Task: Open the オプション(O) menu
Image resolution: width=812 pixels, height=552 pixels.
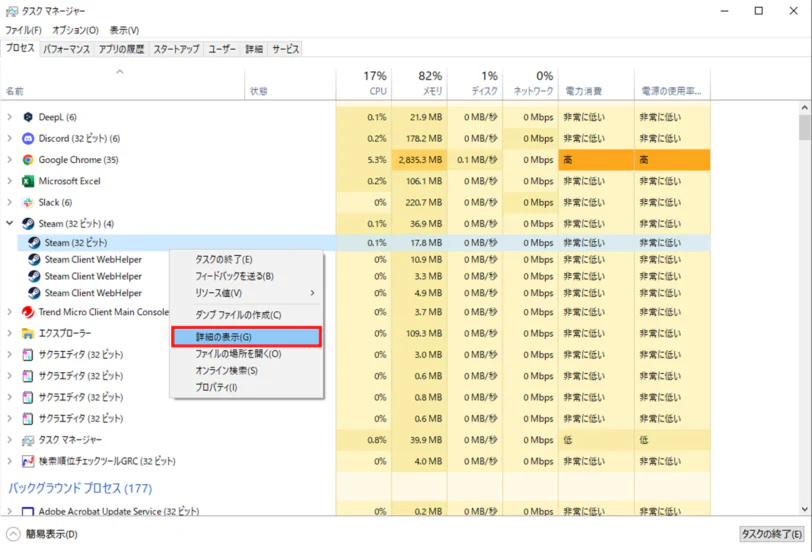Action: (76, 30)
